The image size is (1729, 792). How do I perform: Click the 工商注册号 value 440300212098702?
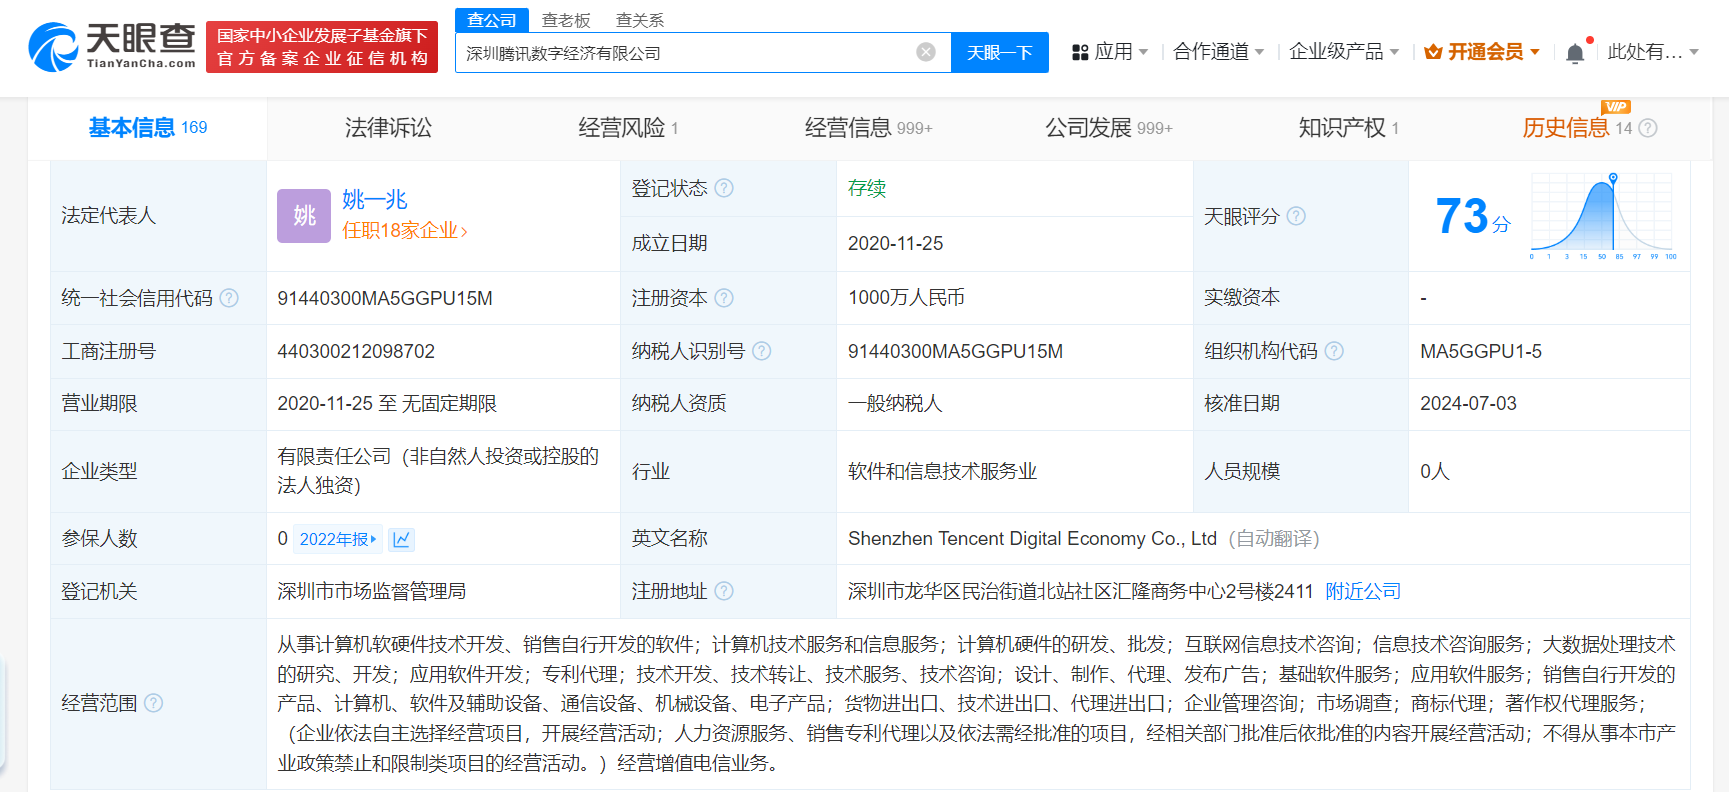[356, 351]
